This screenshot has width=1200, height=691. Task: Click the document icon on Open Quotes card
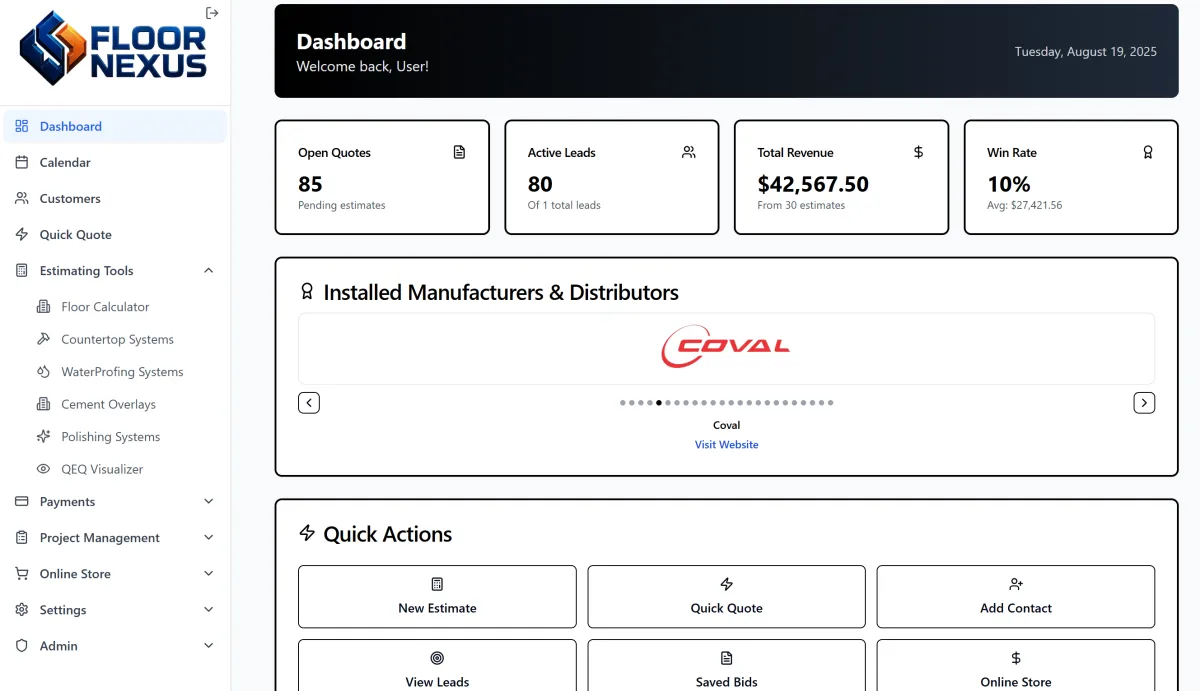point(459,152)
